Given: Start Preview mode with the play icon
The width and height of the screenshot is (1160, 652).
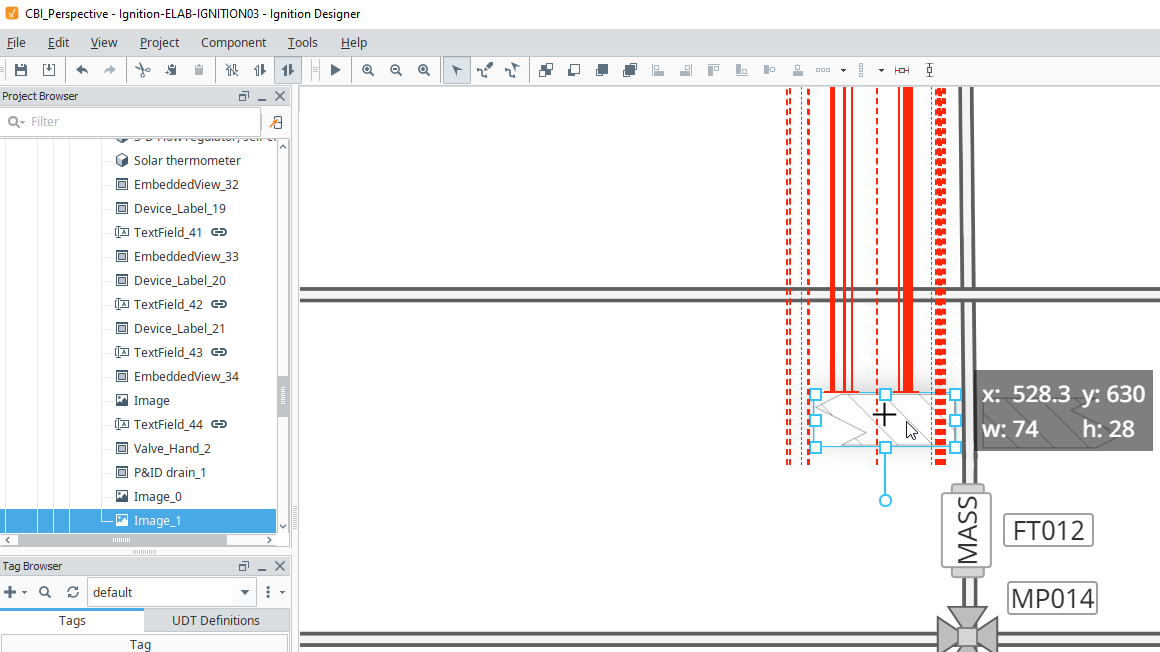Looking at the screenshot, I should pyautogui.click(x=336, y=70).
